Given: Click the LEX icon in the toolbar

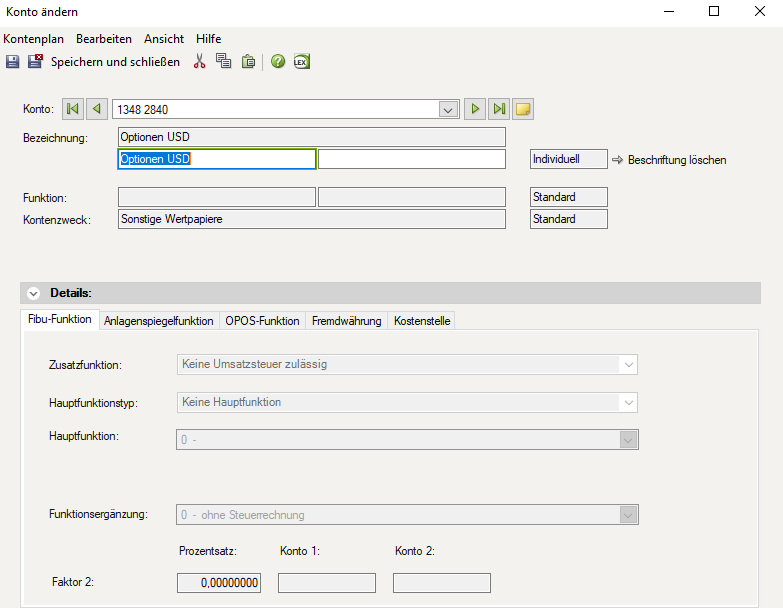Looking at the screenshot, I should point(302,61).
